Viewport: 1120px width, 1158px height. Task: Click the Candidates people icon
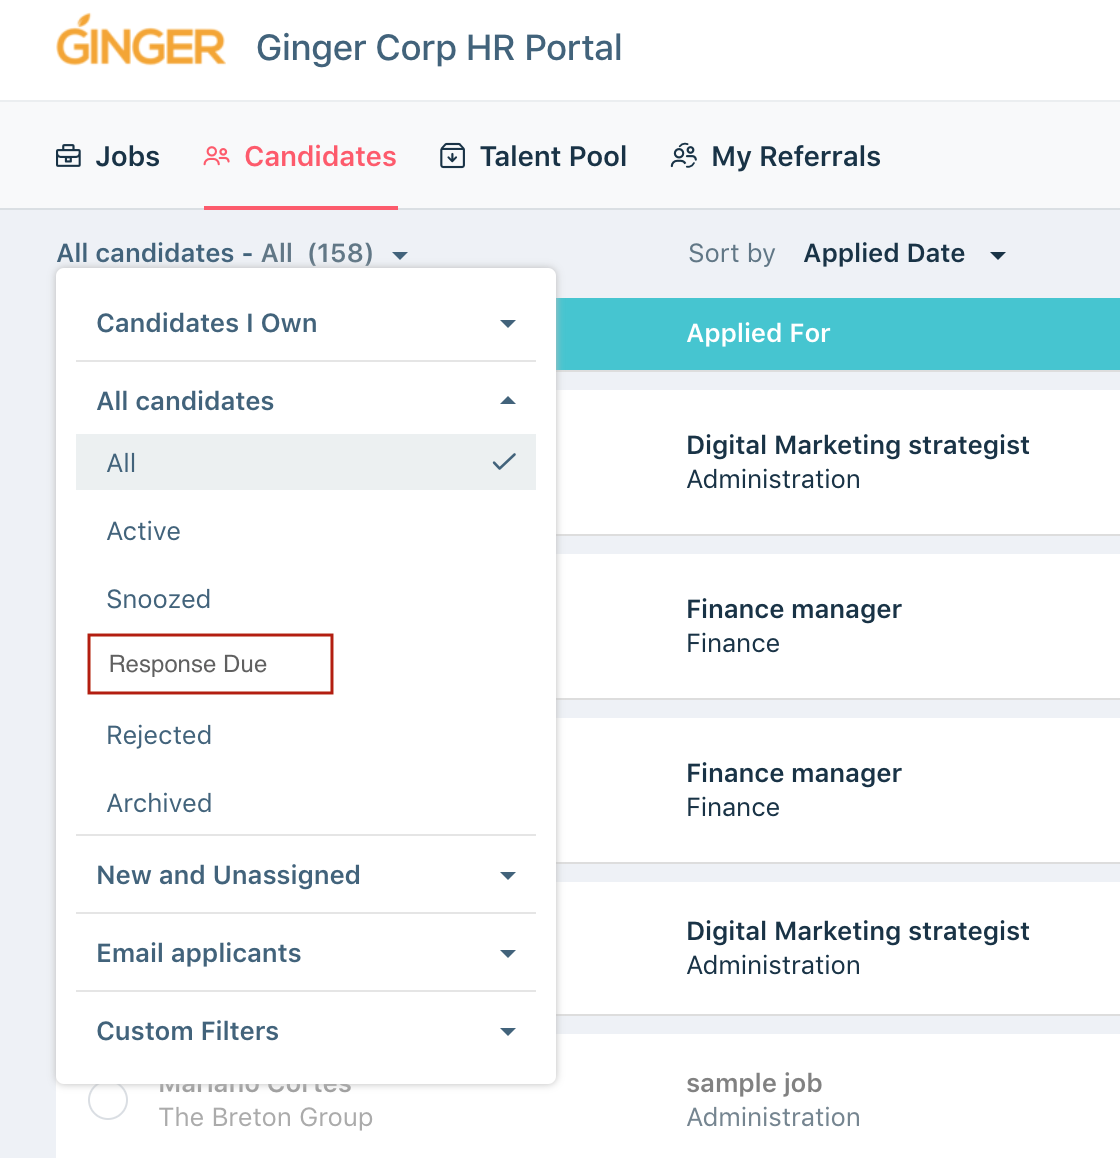coord(217,157)
